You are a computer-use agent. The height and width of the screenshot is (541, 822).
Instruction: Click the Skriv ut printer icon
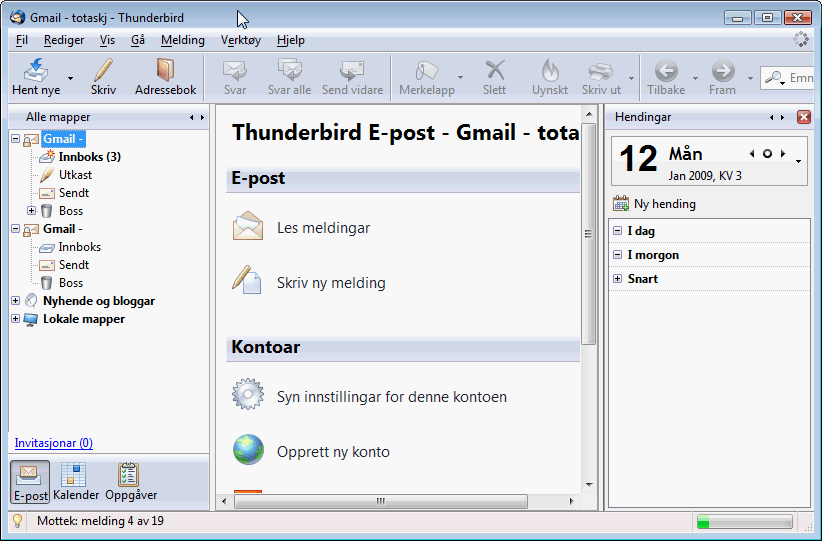click(x=601, y=71)
